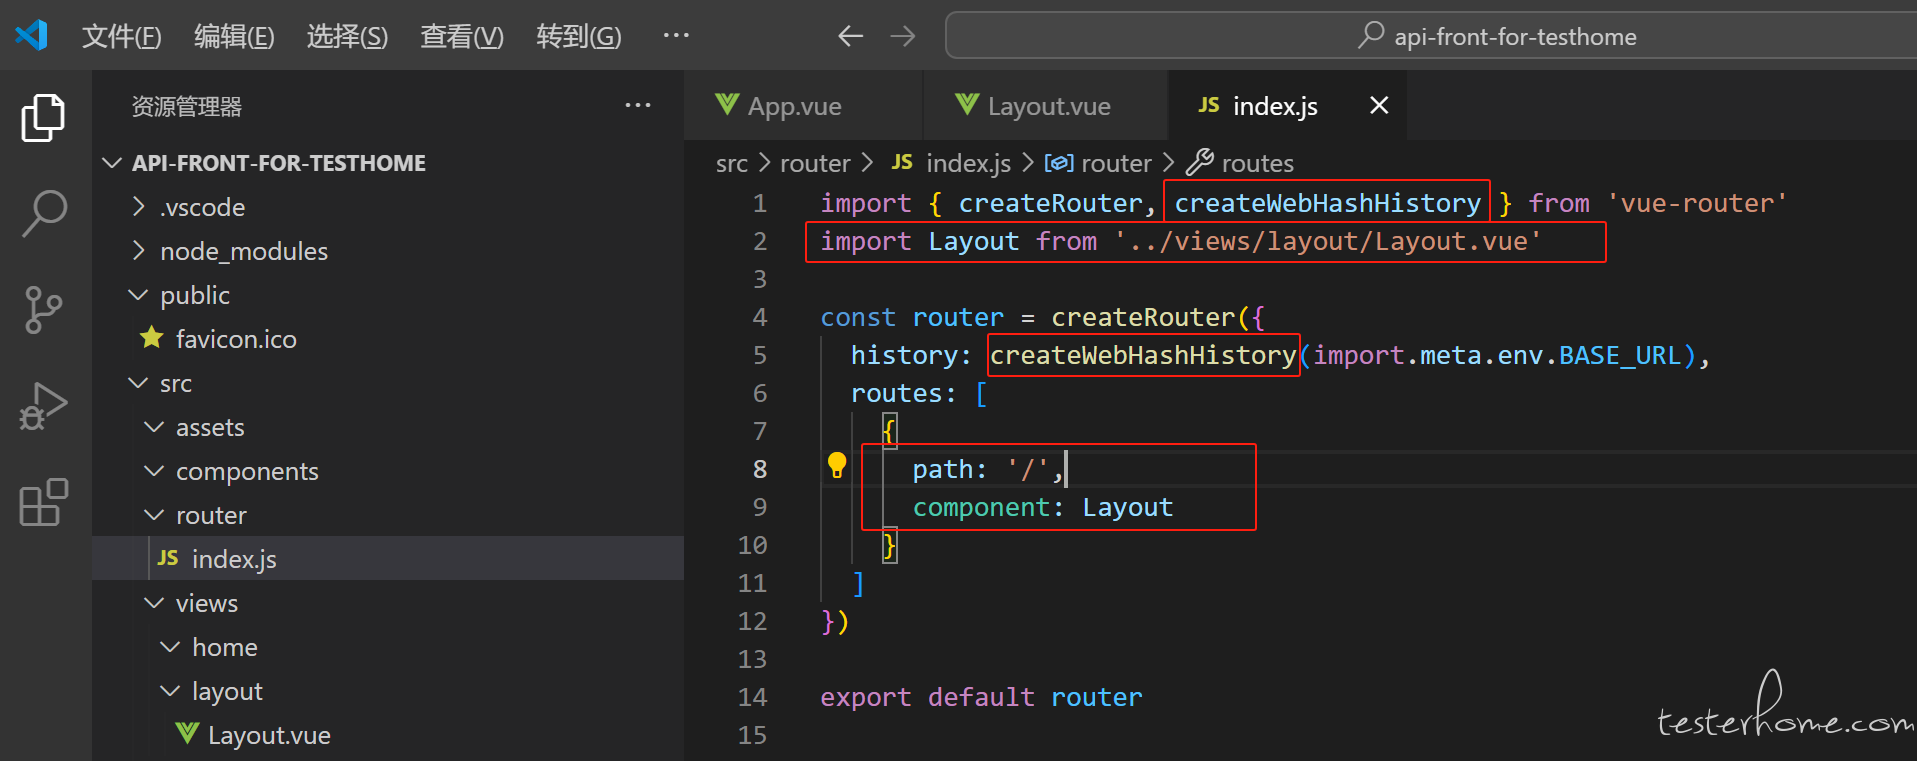
Task: Click 'component: Layout' on line 9
Action: [x=1042, y=507]
